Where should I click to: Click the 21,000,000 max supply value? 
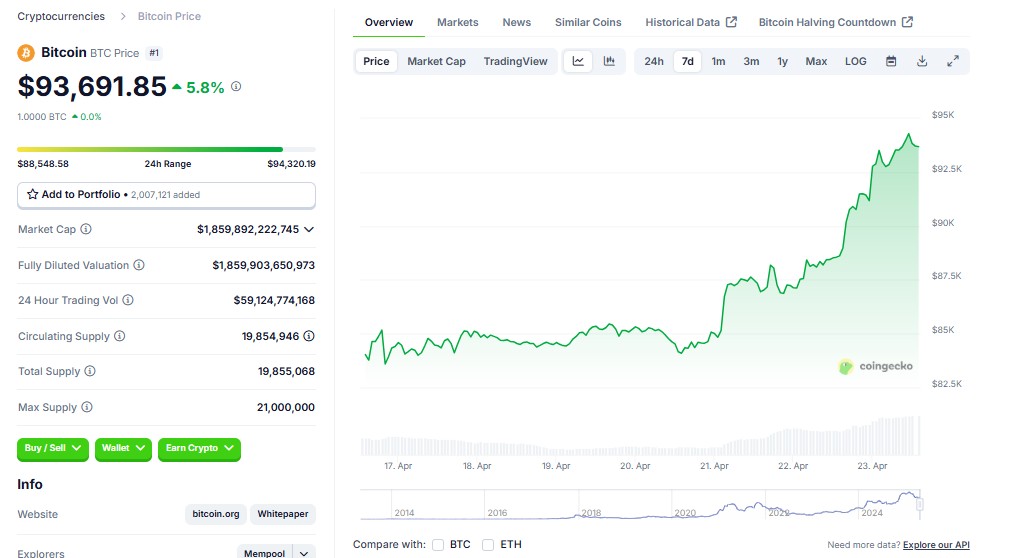pos(286,408)
